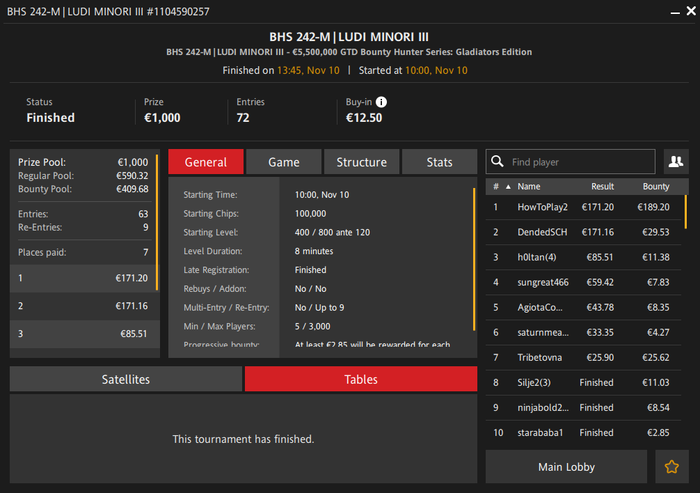Focus the Find player search field
700x493 pixels.
tap(570, 161)
